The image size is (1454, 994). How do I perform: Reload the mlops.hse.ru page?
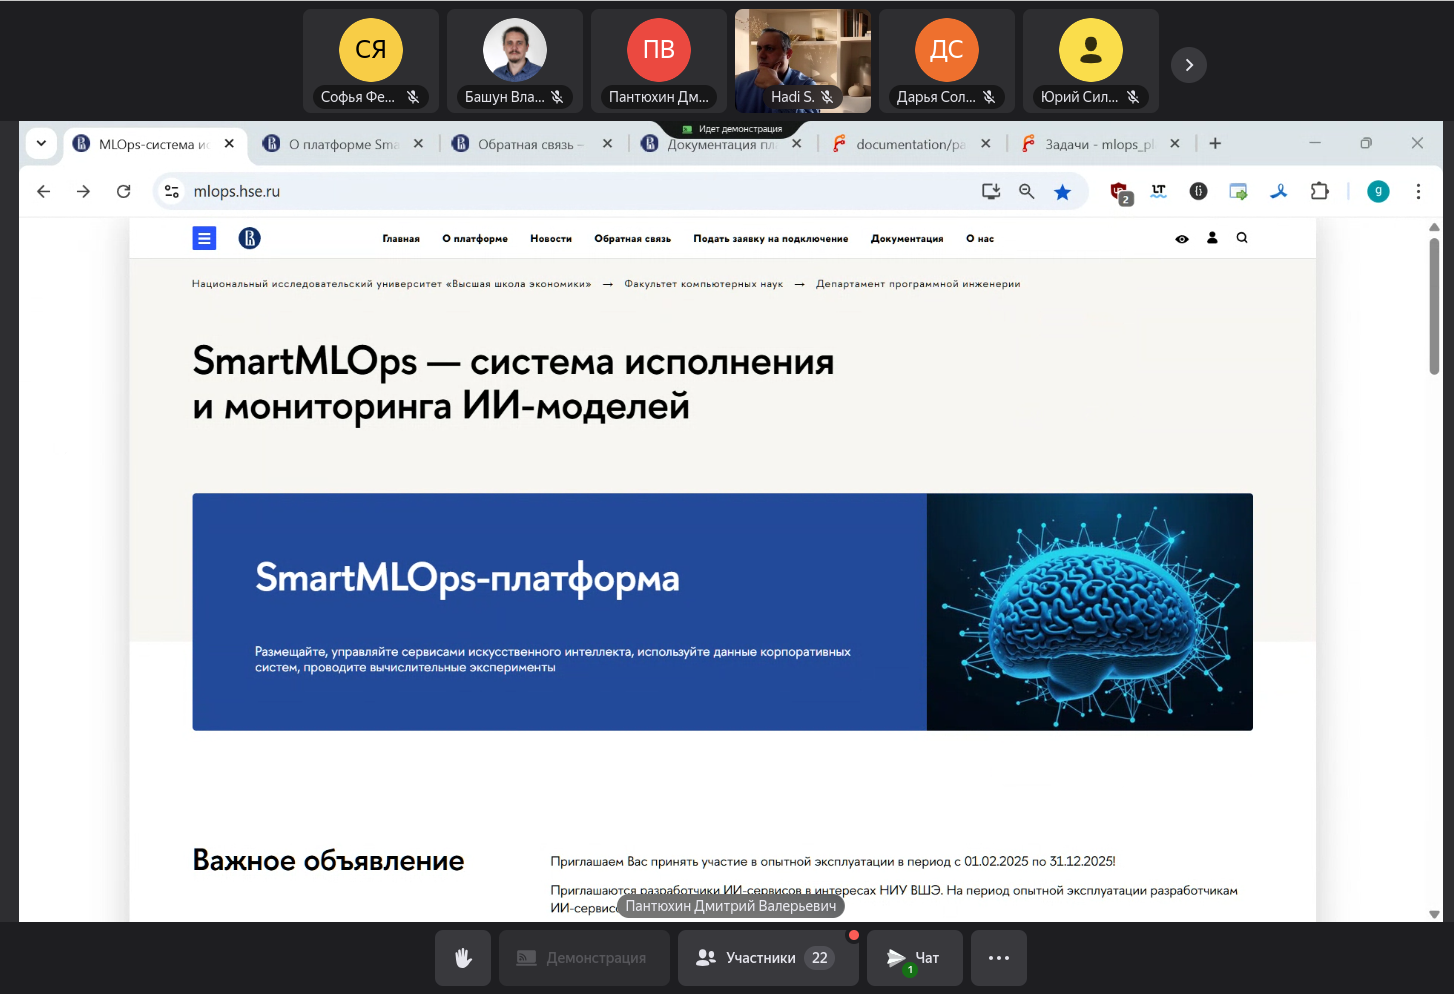click(x=123, y=191)
